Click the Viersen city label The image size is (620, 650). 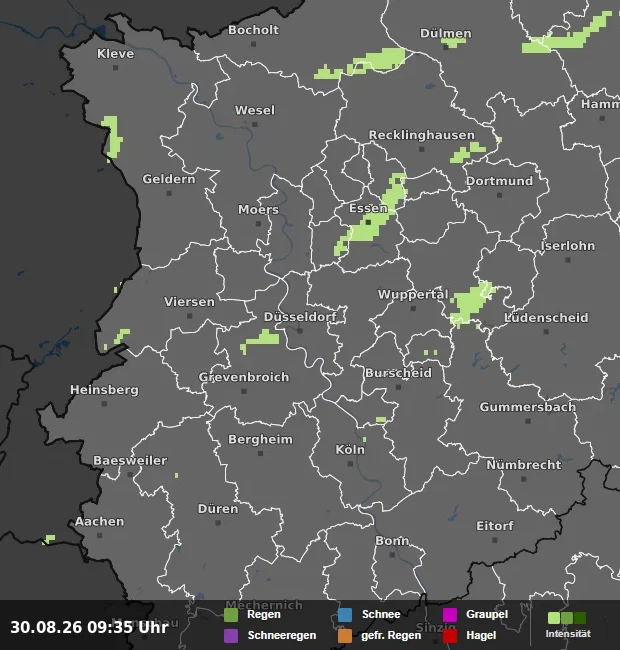(189, 302)
